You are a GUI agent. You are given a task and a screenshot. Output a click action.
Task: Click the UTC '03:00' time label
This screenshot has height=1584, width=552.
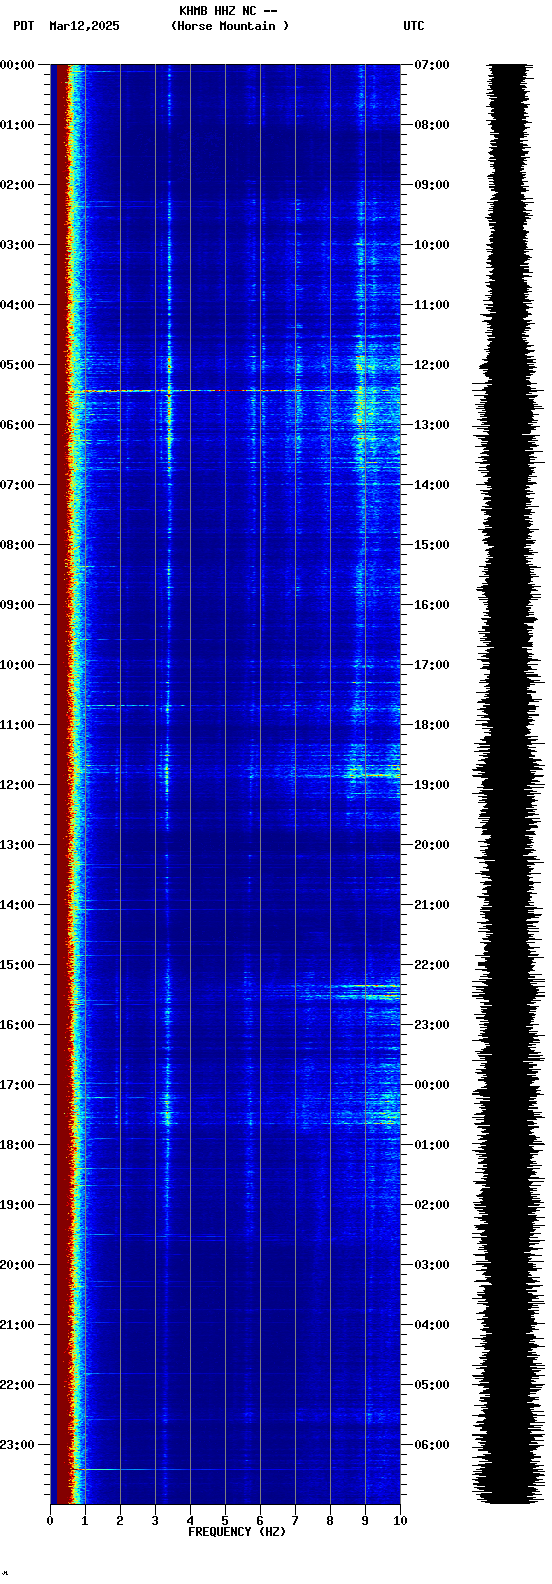432,1265
